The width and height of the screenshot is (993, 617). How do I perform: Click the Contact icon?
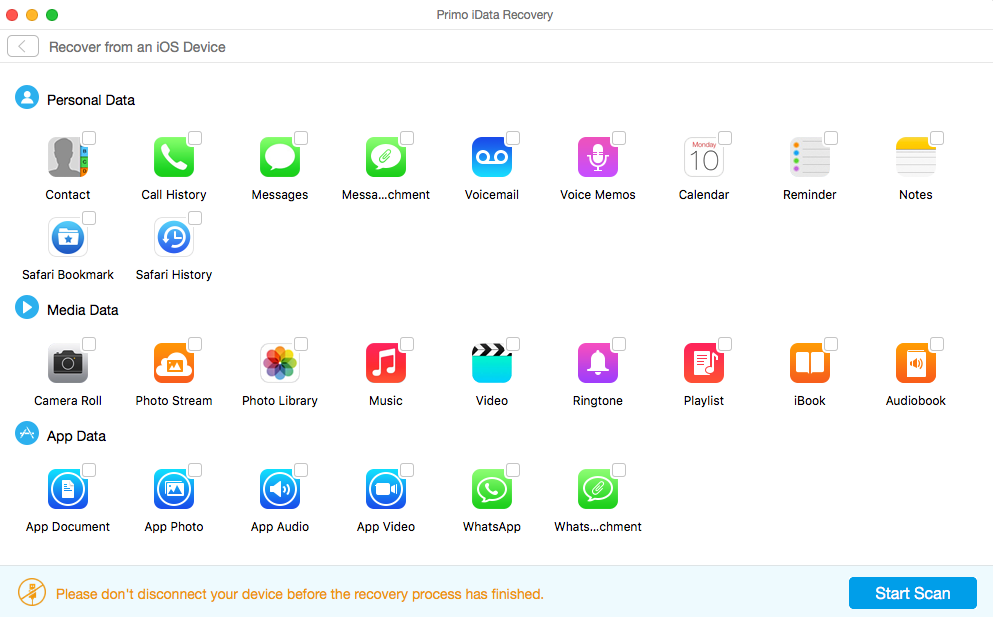point(67,157)
